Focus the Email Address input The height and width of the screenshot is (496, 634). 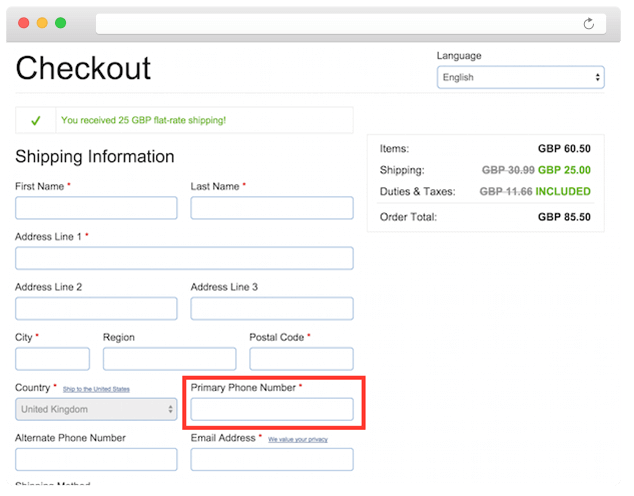[271, 459]
